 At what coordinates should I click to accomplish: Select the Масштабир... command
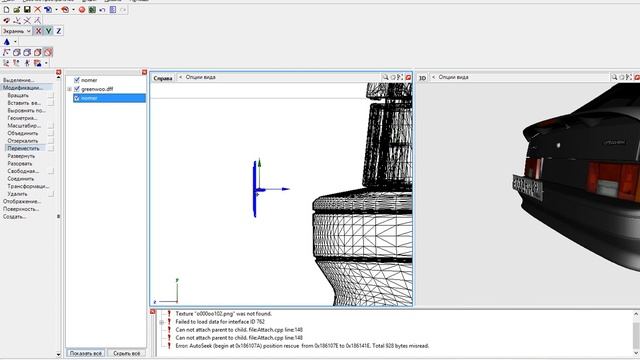click(x=24, y=126)
